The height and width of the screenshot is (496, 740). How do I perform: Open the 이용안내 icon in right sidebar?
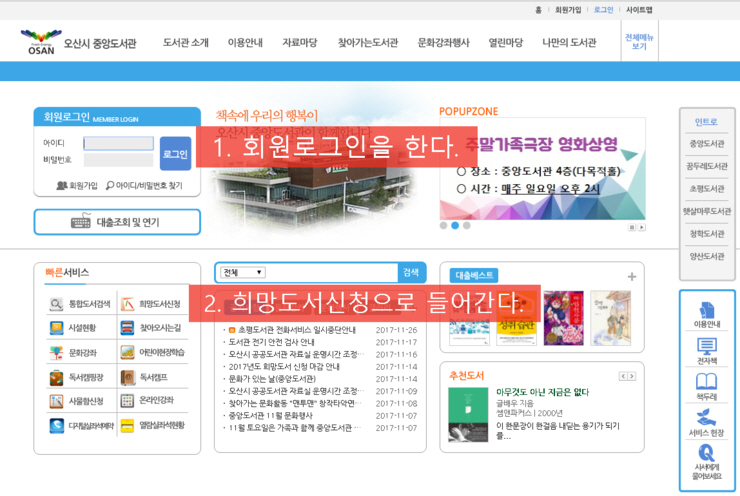click(706, 312)
